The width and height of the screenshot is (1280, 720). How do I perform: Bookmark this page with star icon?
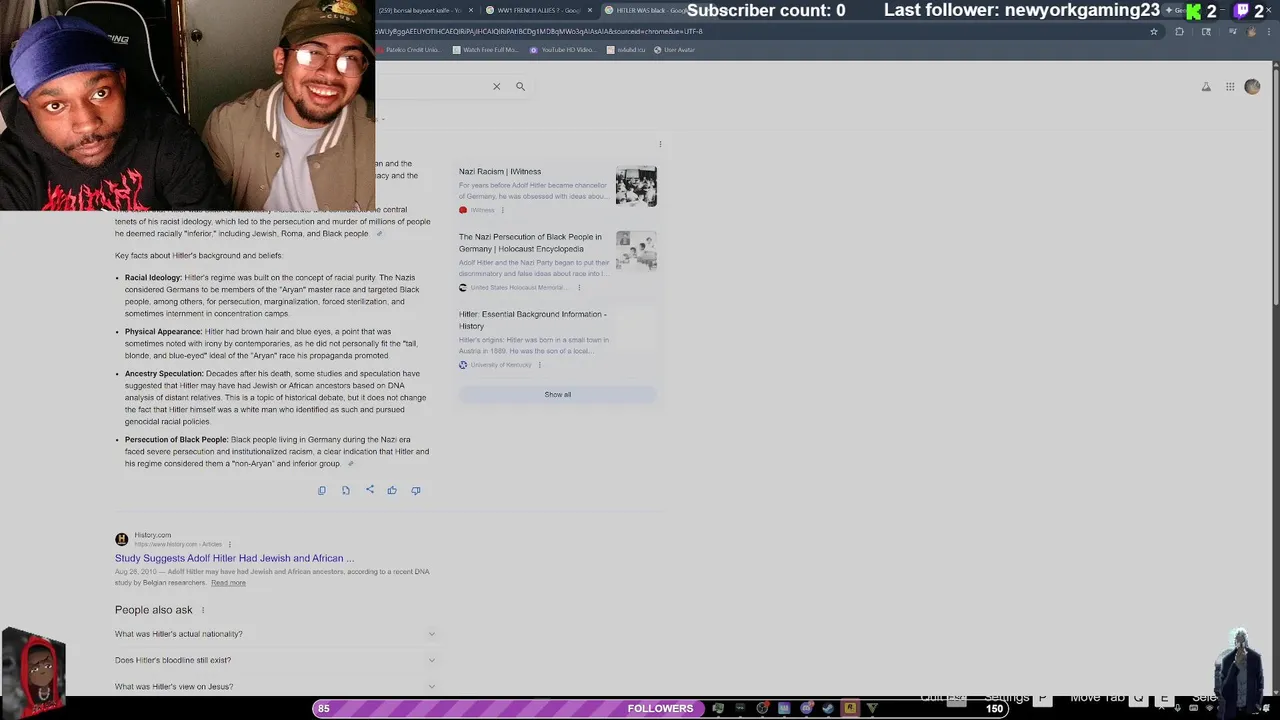[1154, 32]
